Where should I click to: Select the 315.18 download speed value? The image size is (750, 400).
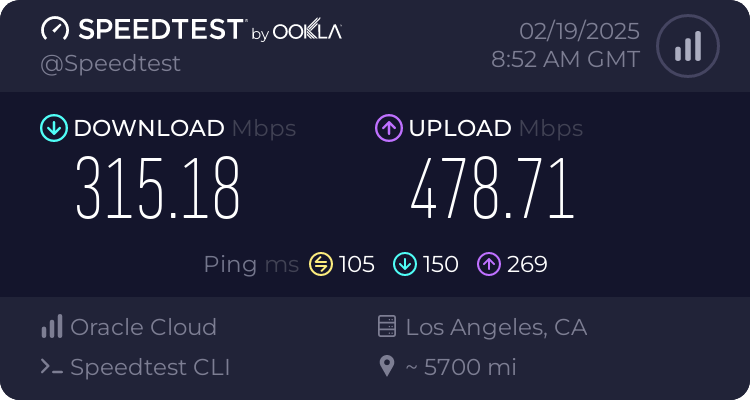(x=158, y=188)
